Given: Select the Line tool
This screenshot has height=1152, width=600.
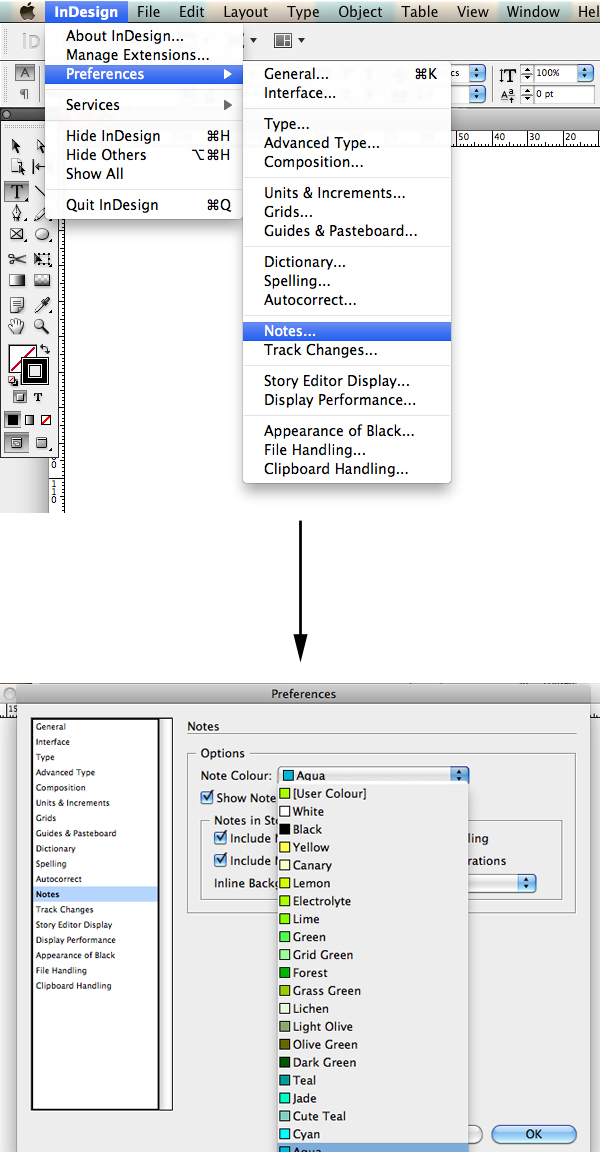Looking at the screenshot, I should (x=40, y=192).
